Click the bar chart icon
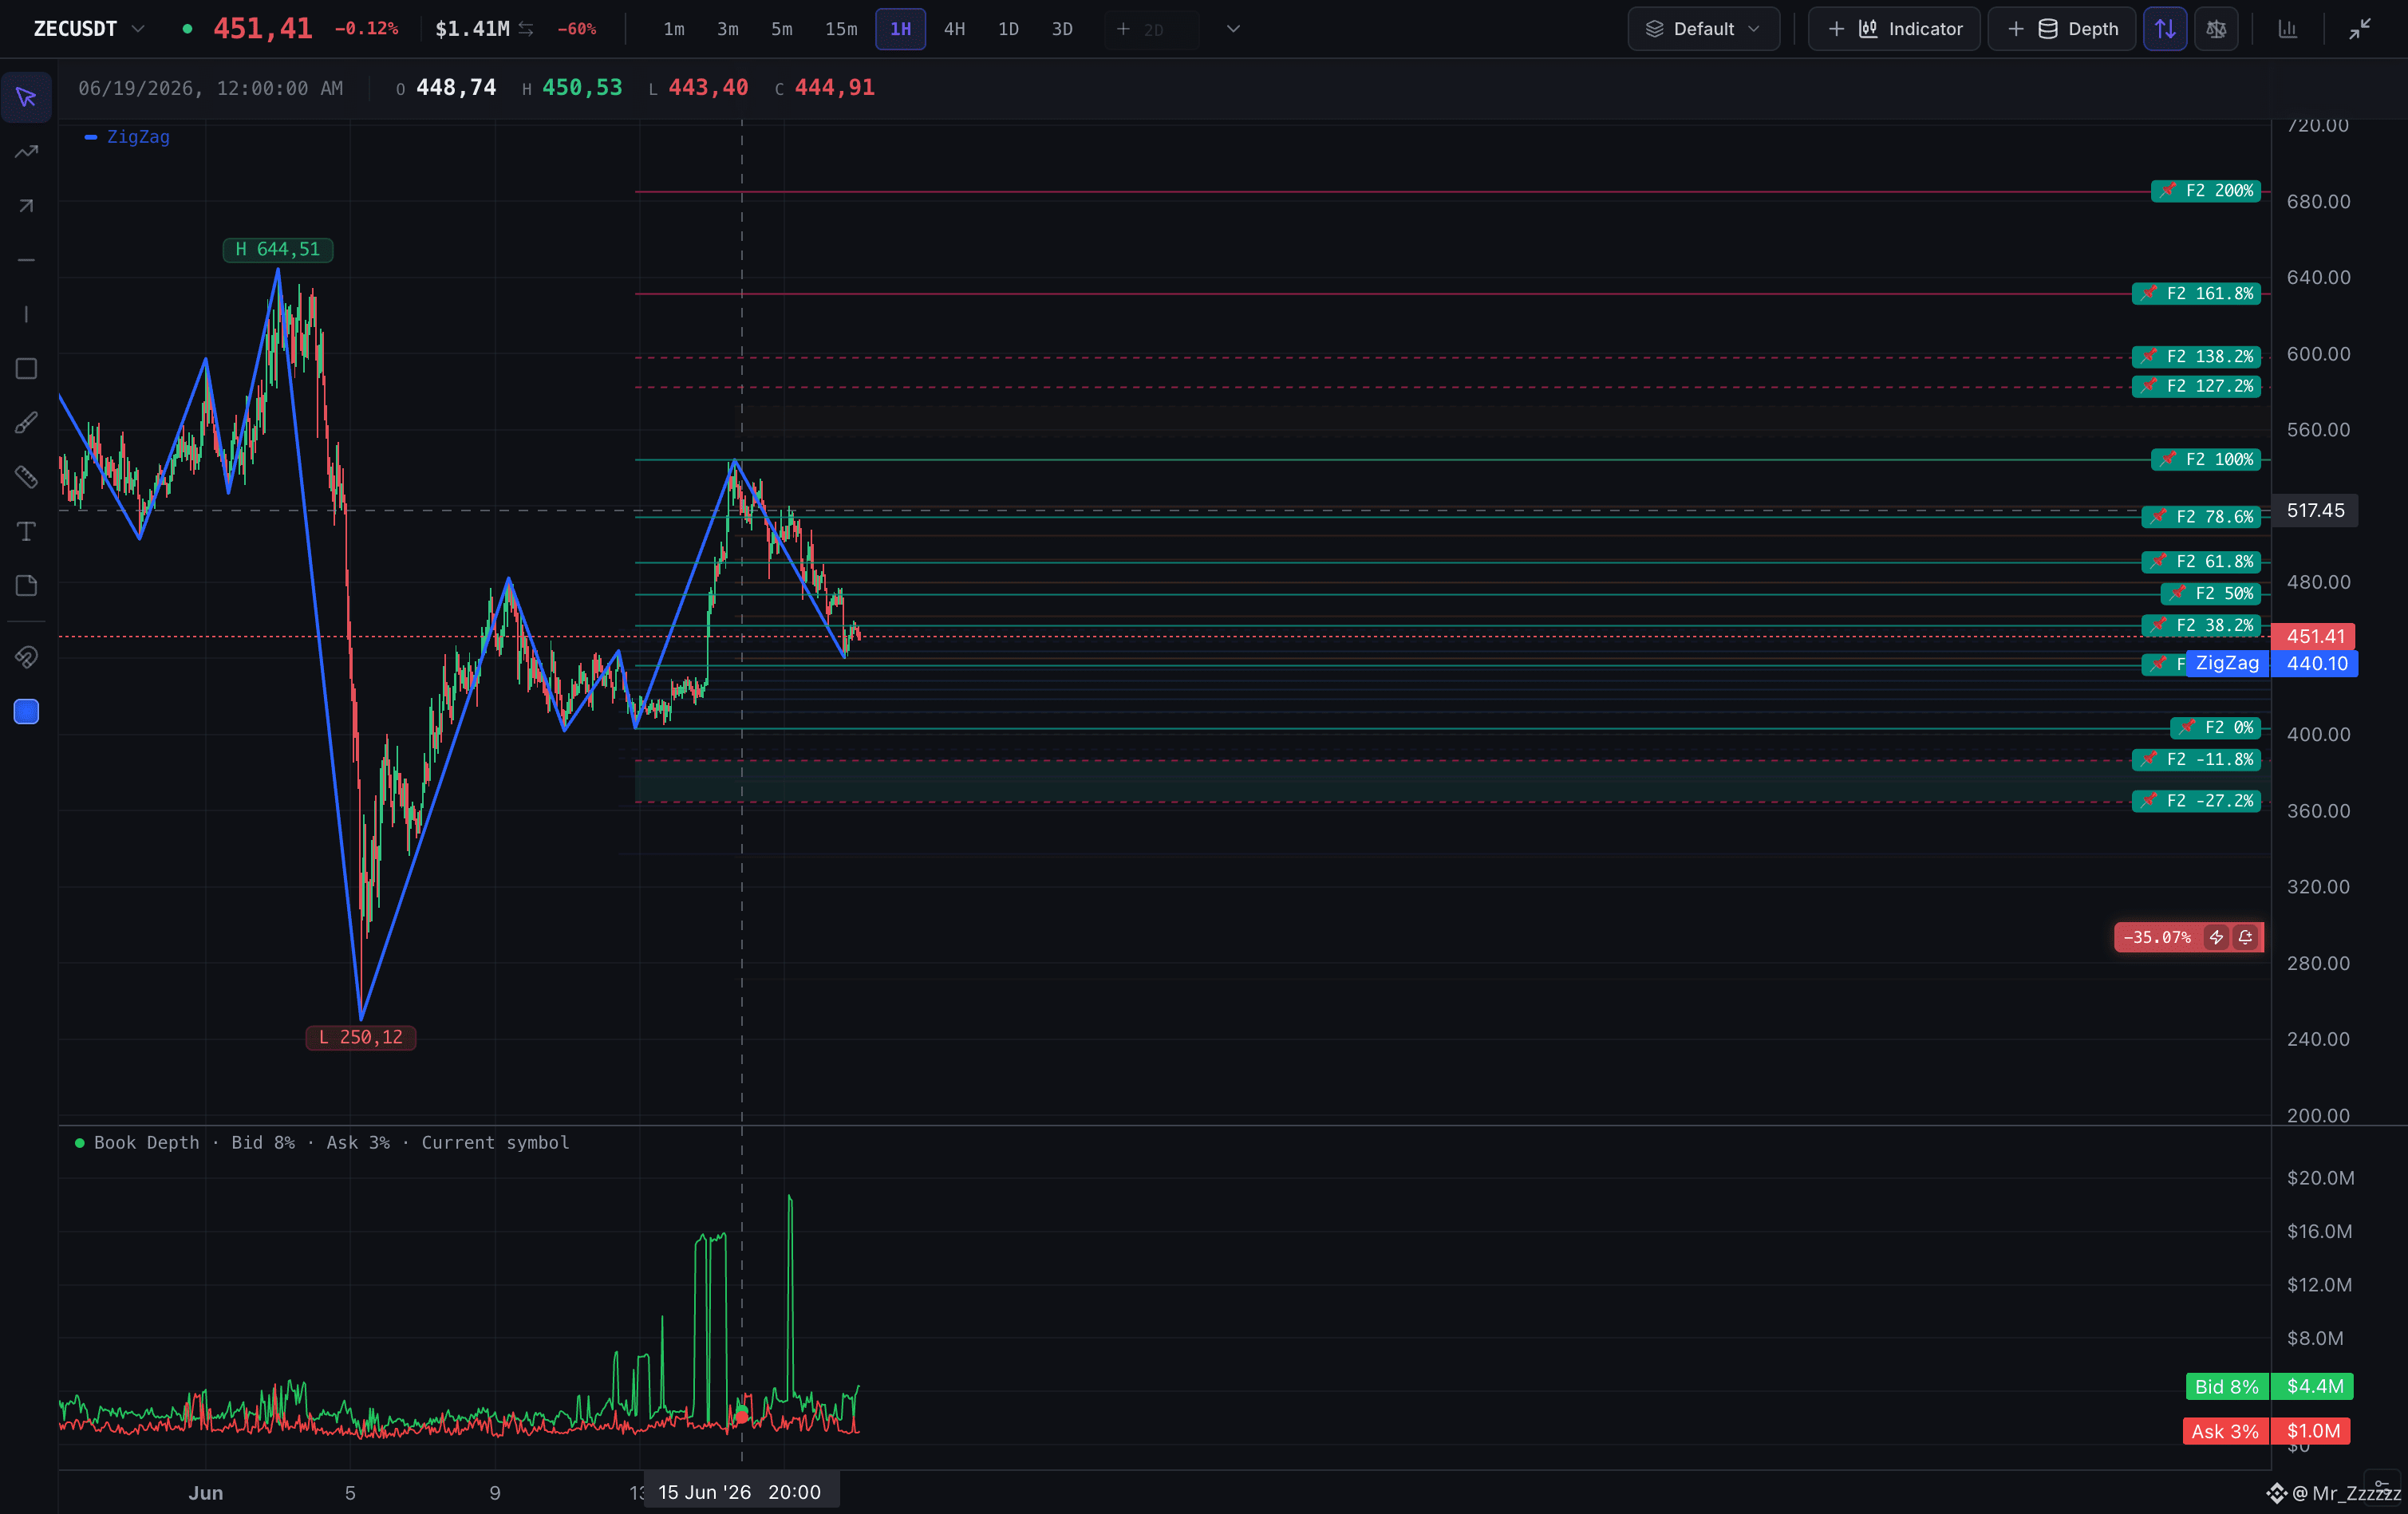 [2288, 29]
